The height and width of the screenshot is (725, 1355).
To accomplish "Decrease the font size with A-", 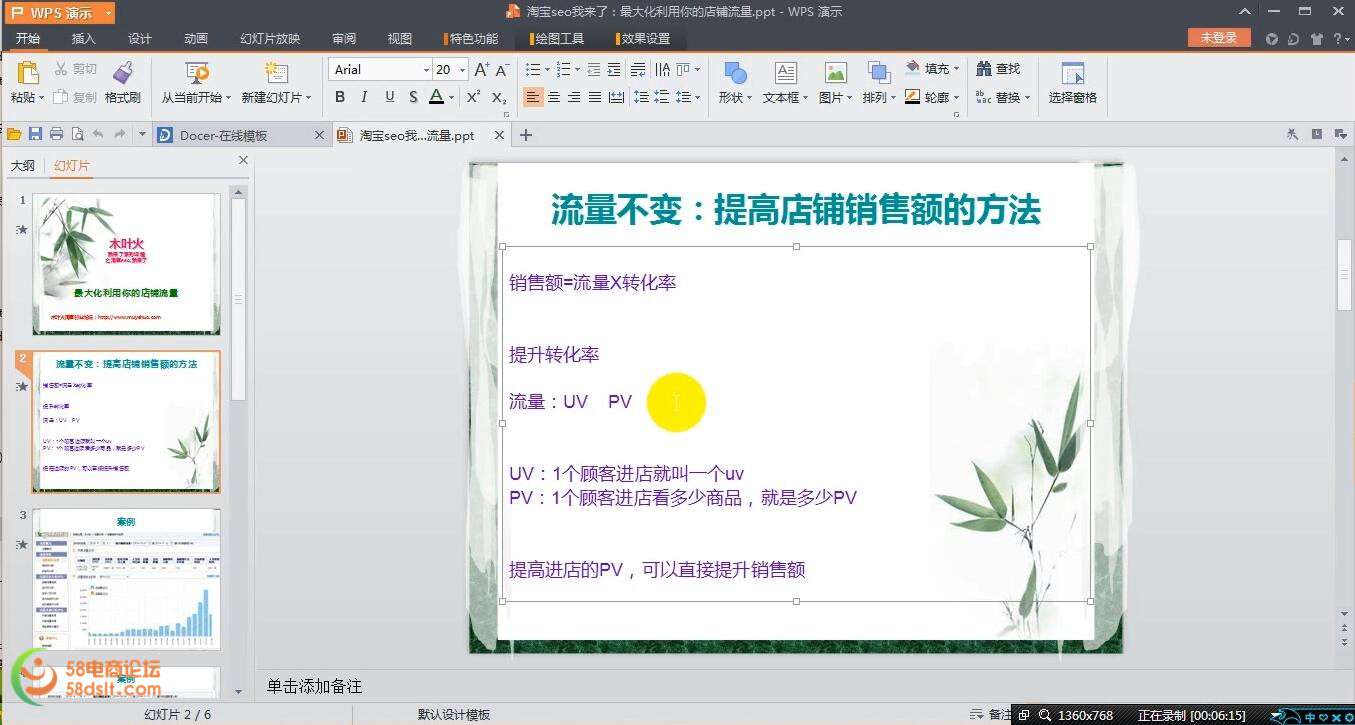I will point(502,69).
